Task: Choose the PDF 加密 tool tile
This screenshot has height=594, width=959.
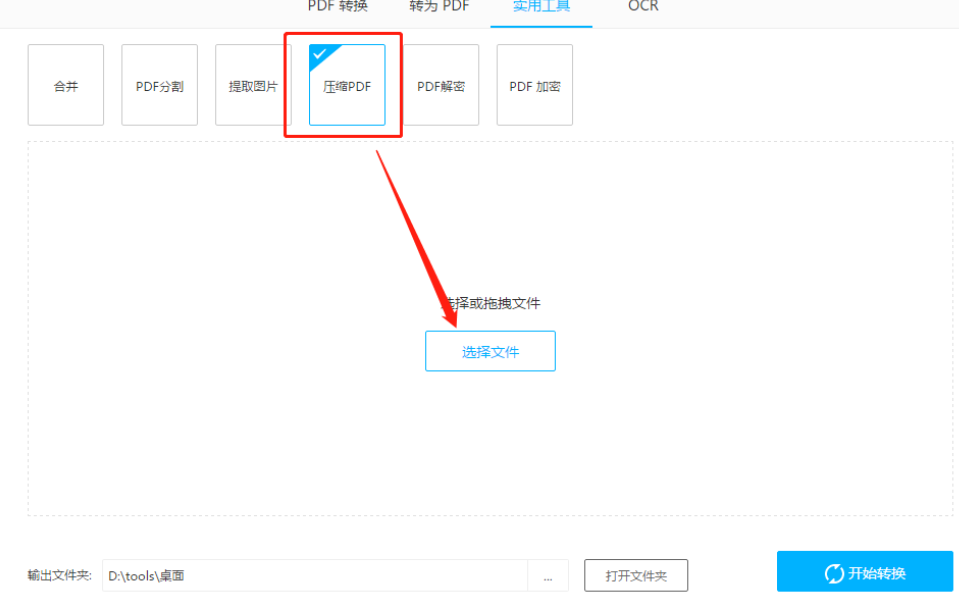Action: tap(535, 85)
